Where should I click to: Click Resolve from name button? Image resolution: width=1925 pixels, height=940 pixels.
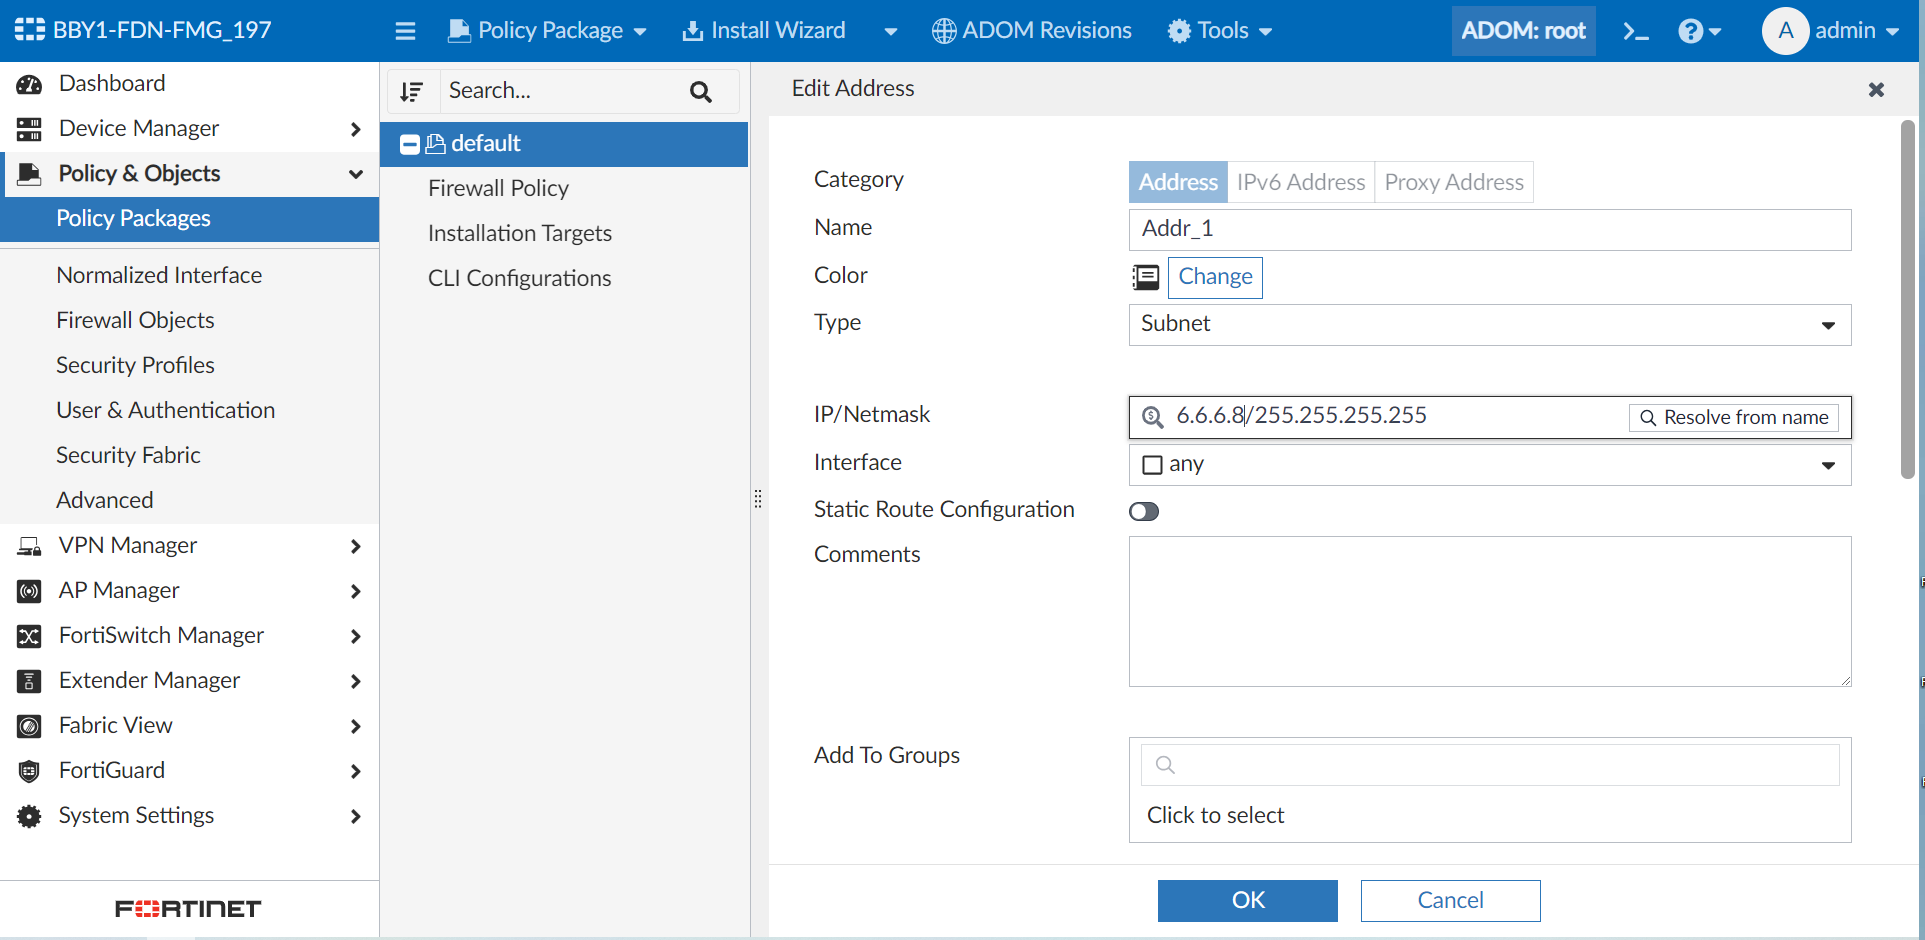[x=1734, y=417]
